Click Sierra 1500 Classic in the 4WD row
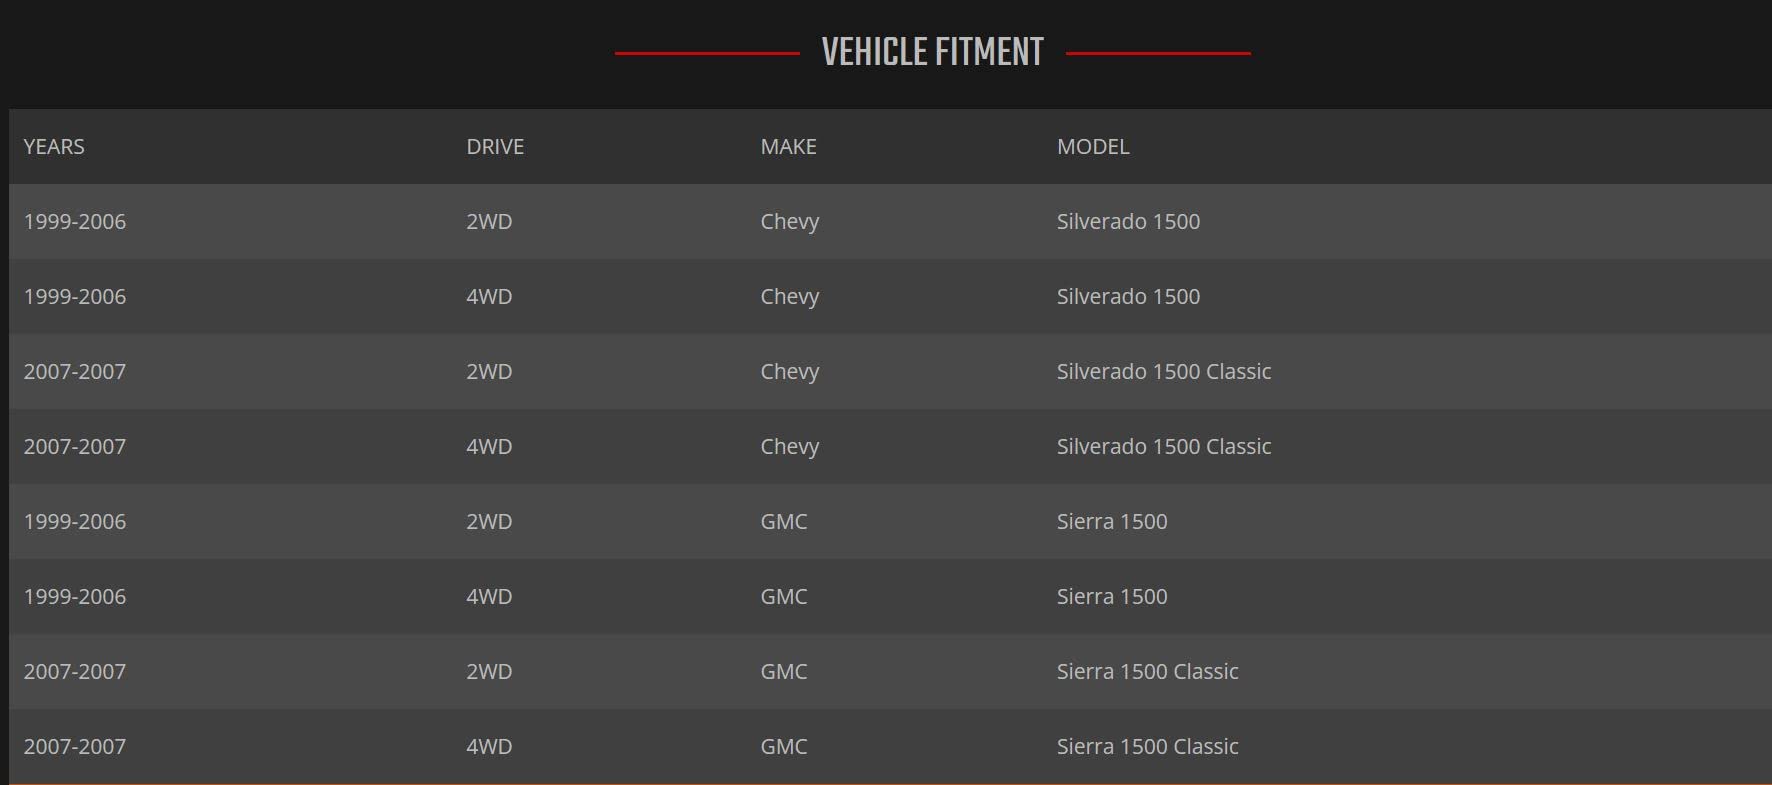The height and width of the screenshot is (785, 1772). click(1147, 747)
